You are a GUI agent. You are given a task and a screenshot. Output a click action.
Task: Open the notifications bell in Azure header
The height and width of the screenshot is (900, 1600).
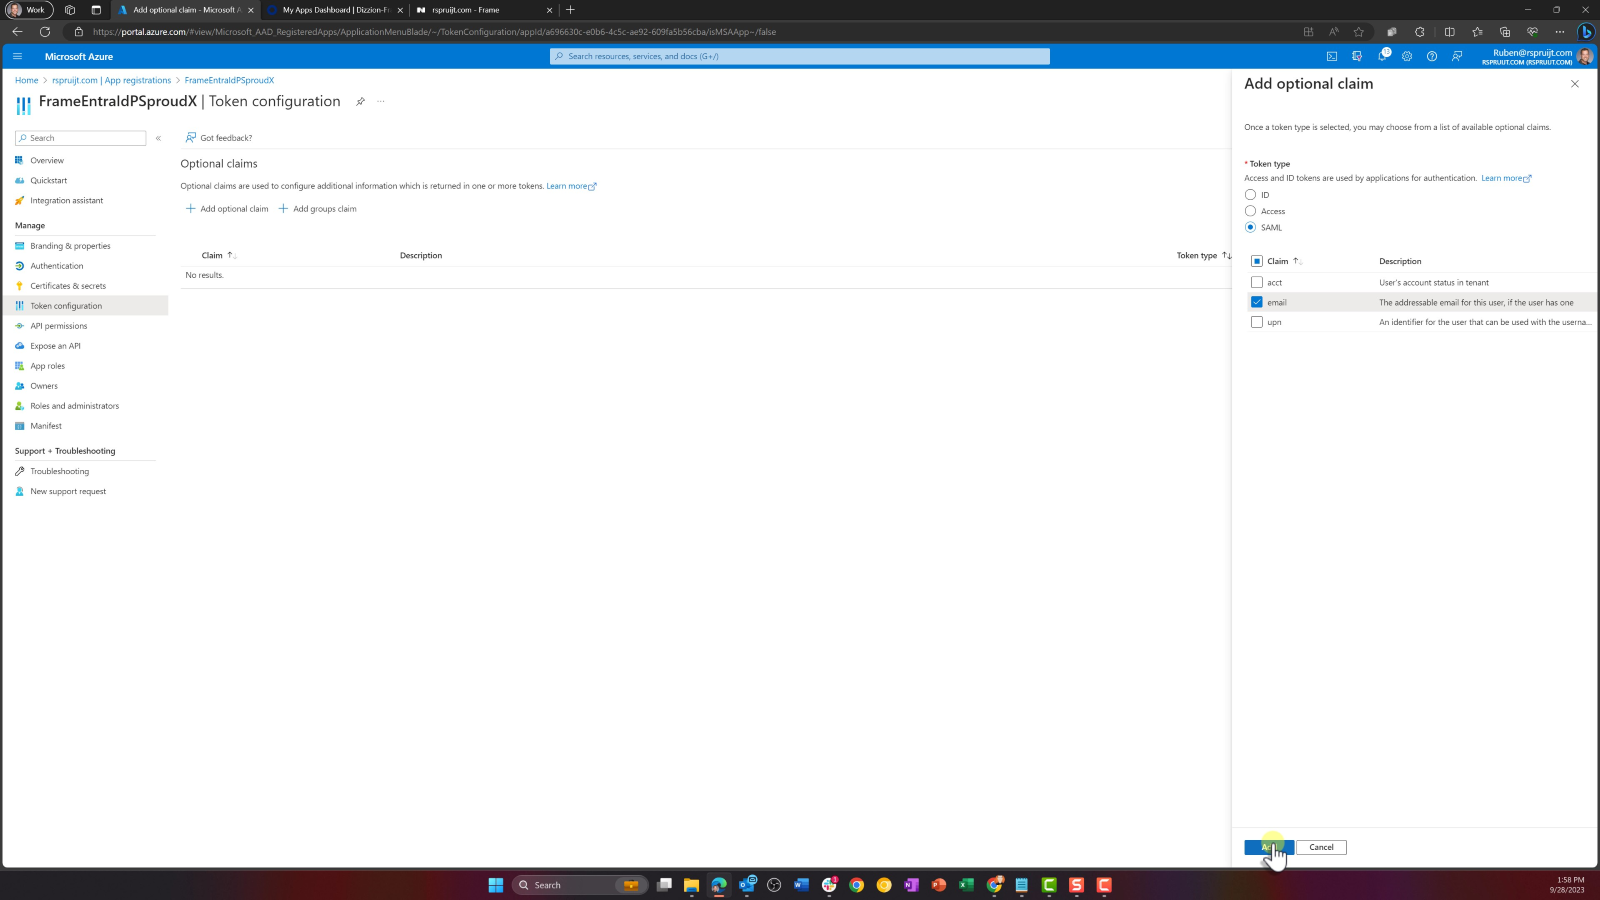tap(1382, 56)
